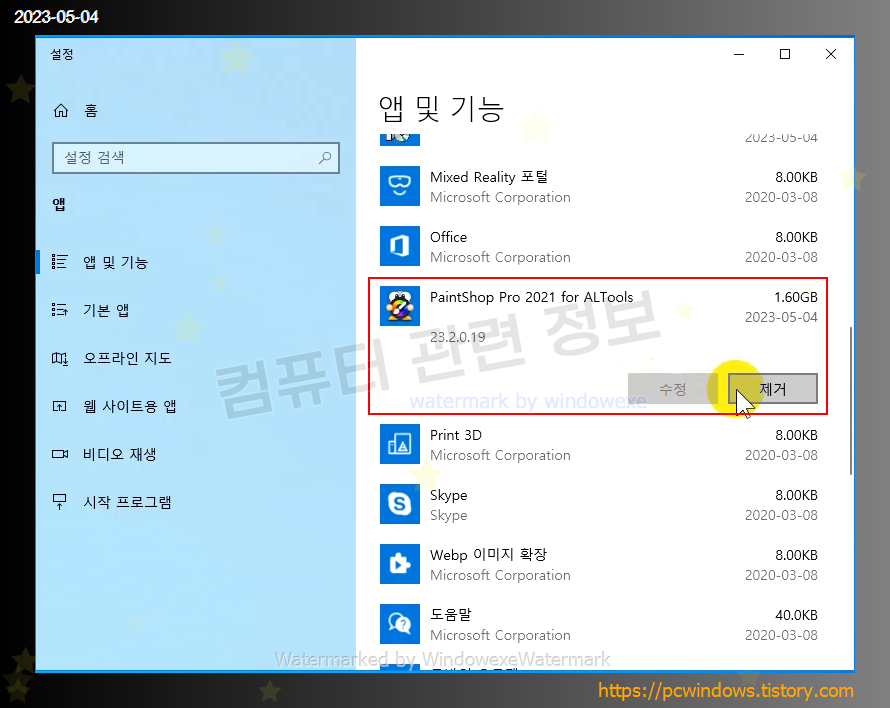Click the 도움말 app icon

[x=400, y=624]
